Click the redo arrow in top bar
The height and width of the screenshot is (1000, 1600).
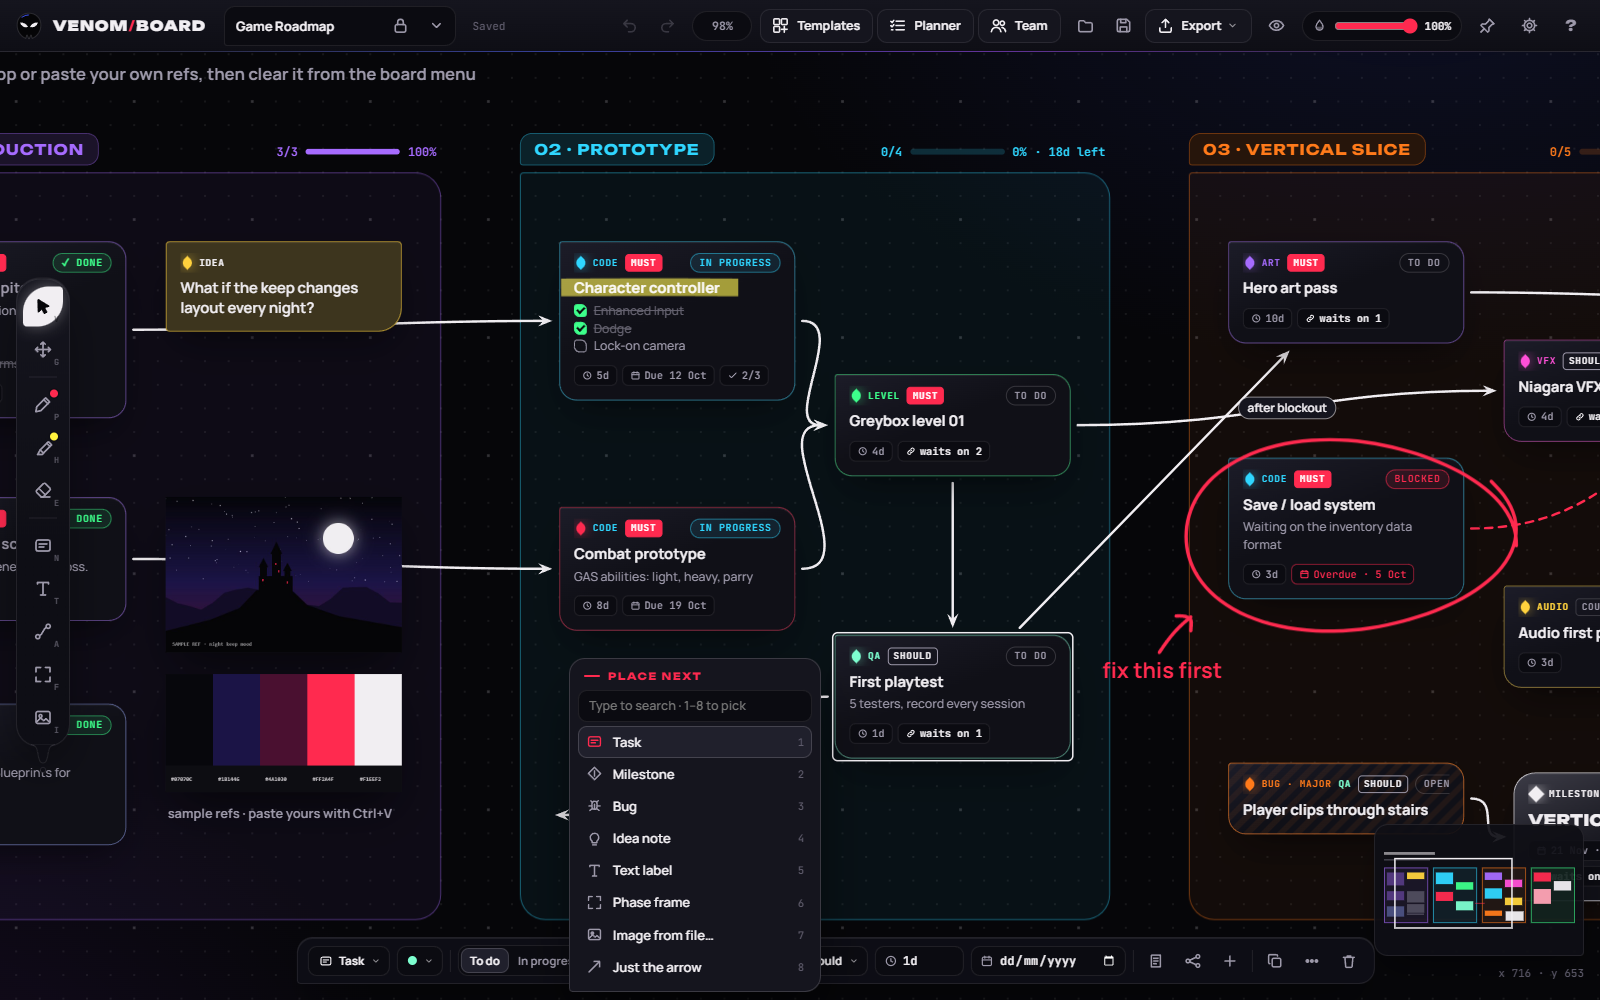pyautogui.click(x=667, y=26)
